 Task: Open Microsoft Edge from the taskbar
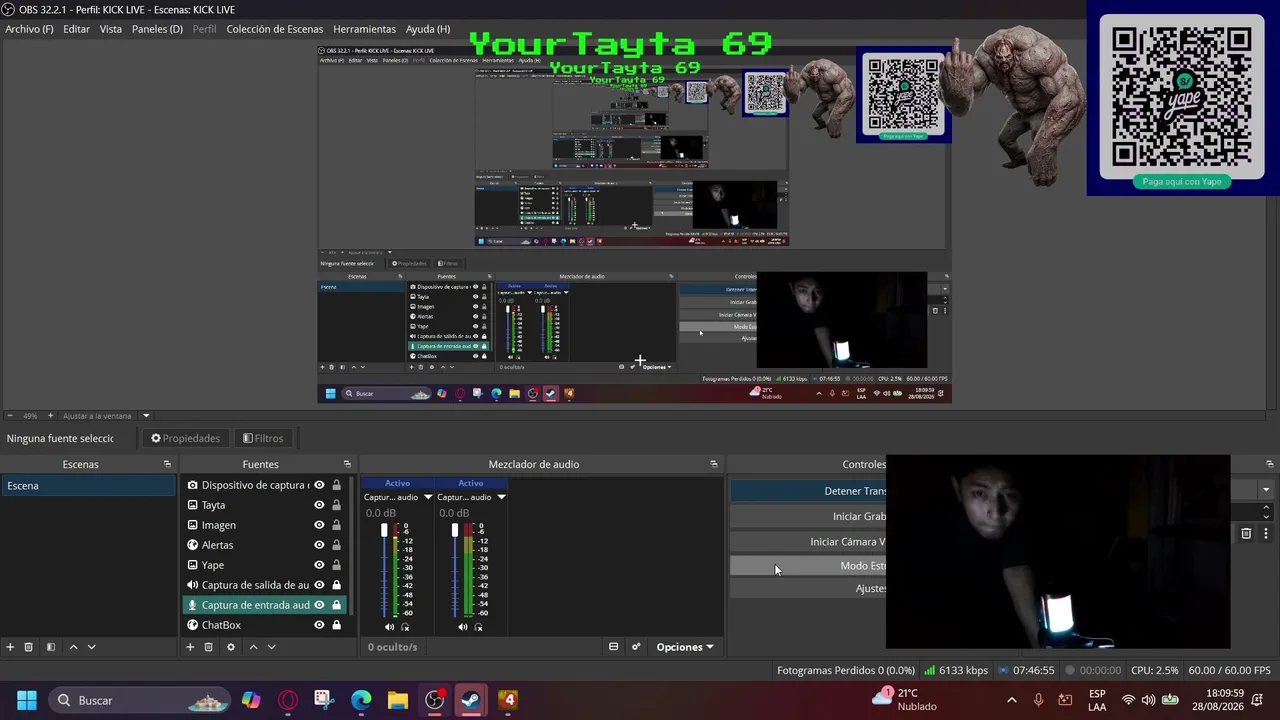tap(361, 700)
